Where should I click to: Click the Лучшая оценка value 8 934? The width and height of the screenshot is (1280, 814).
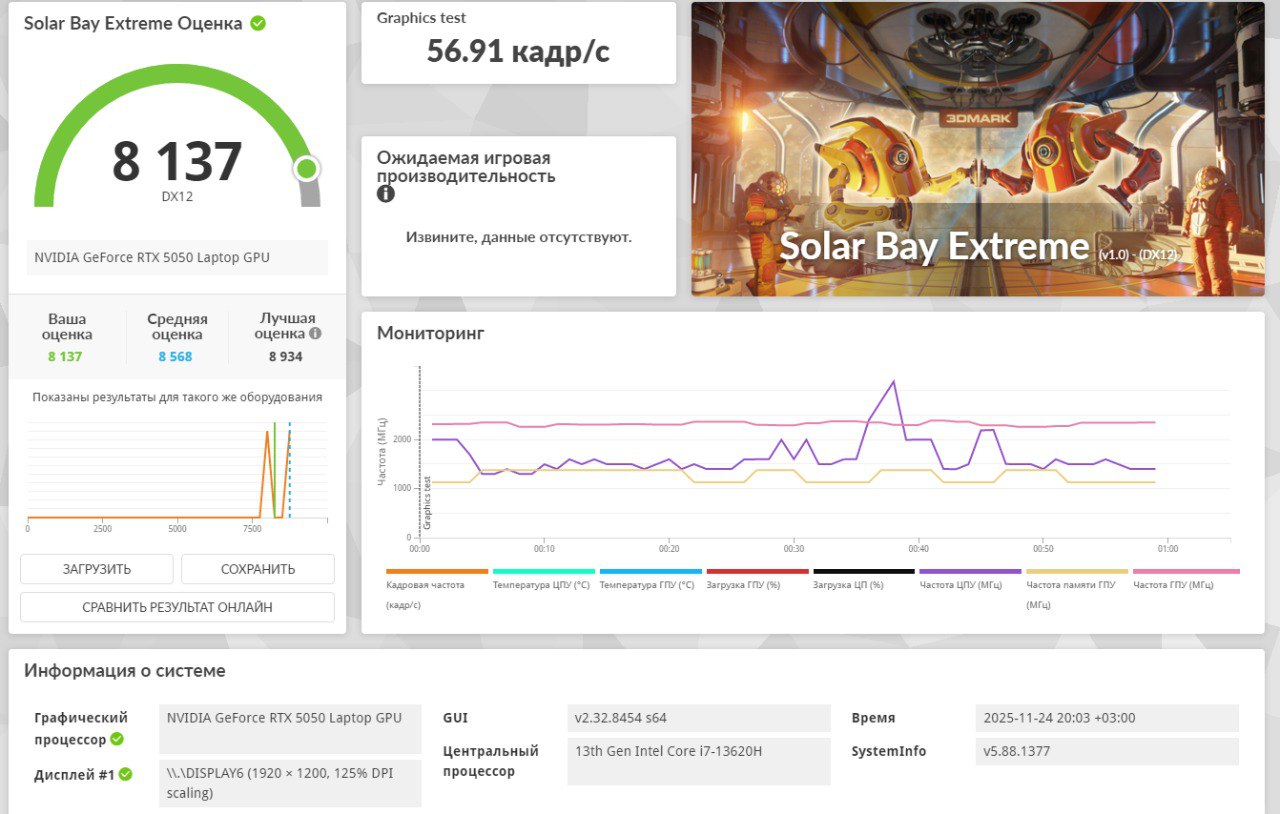285,357
